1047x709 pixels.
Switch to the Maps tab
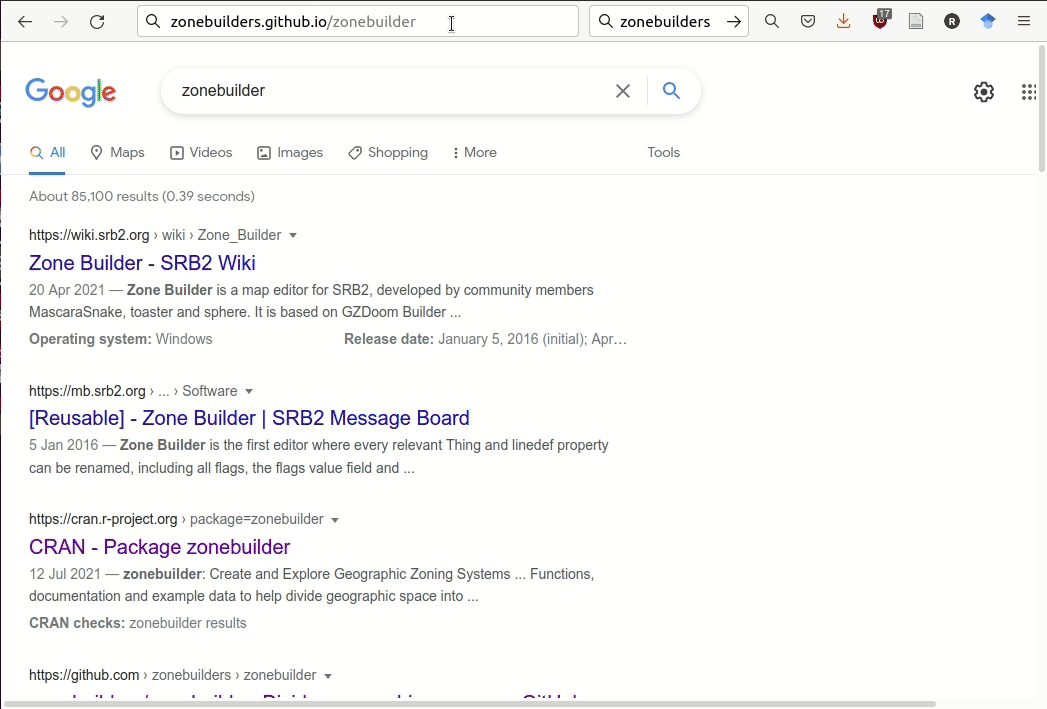click(x=118, y=153)
